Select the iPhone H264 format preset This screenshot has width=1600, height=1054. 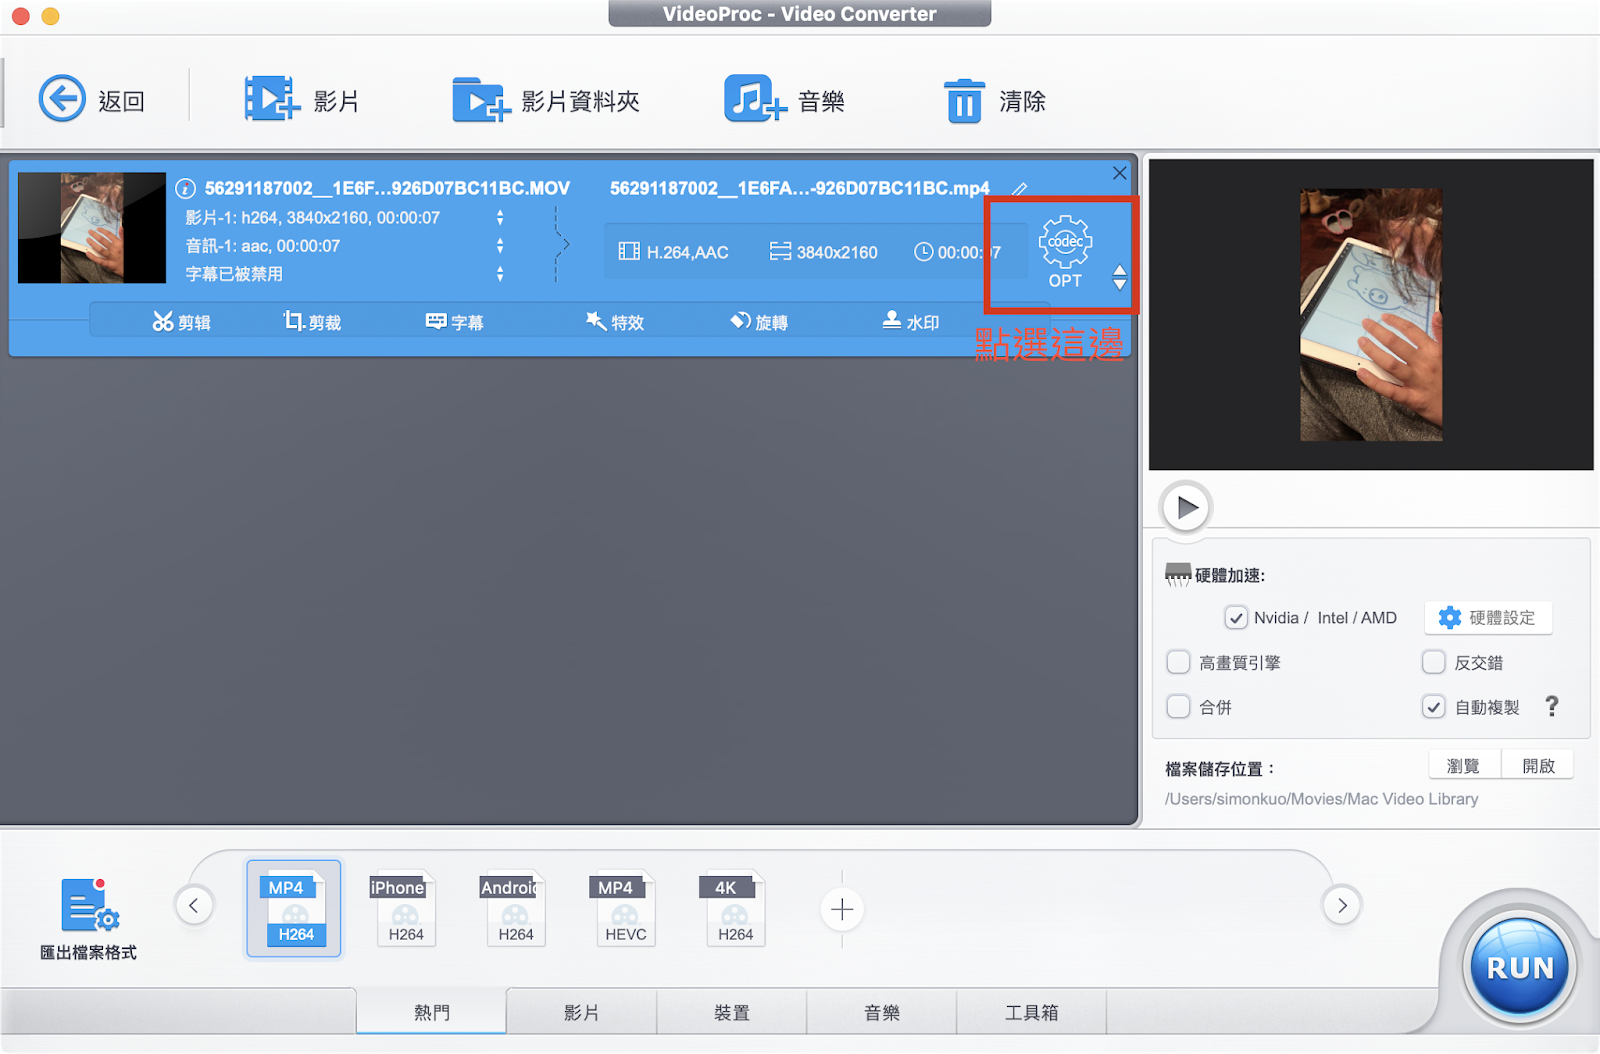pos(403,908)
